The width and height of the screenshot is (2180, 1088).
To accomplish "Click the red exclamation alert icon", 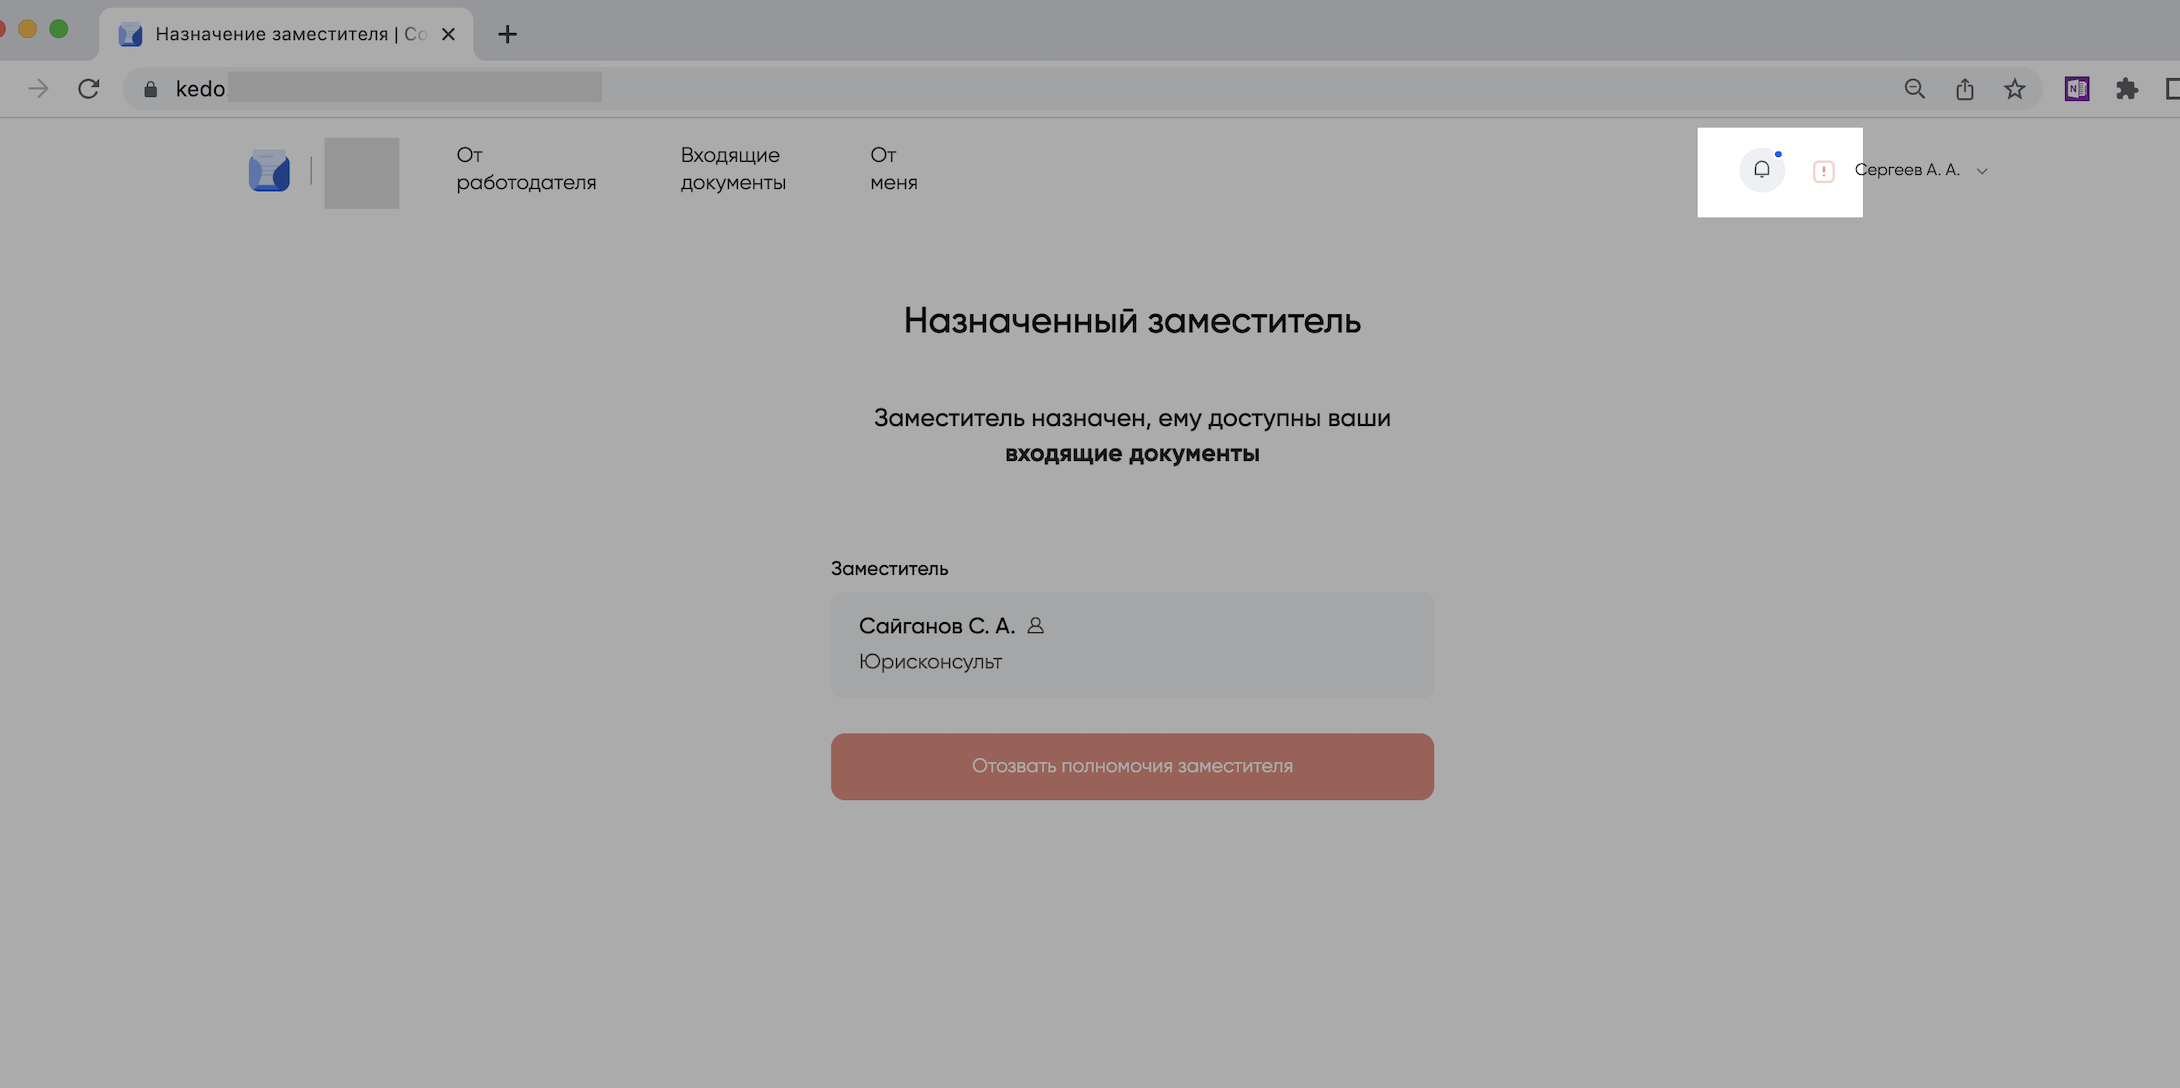I will (1823, 171).
